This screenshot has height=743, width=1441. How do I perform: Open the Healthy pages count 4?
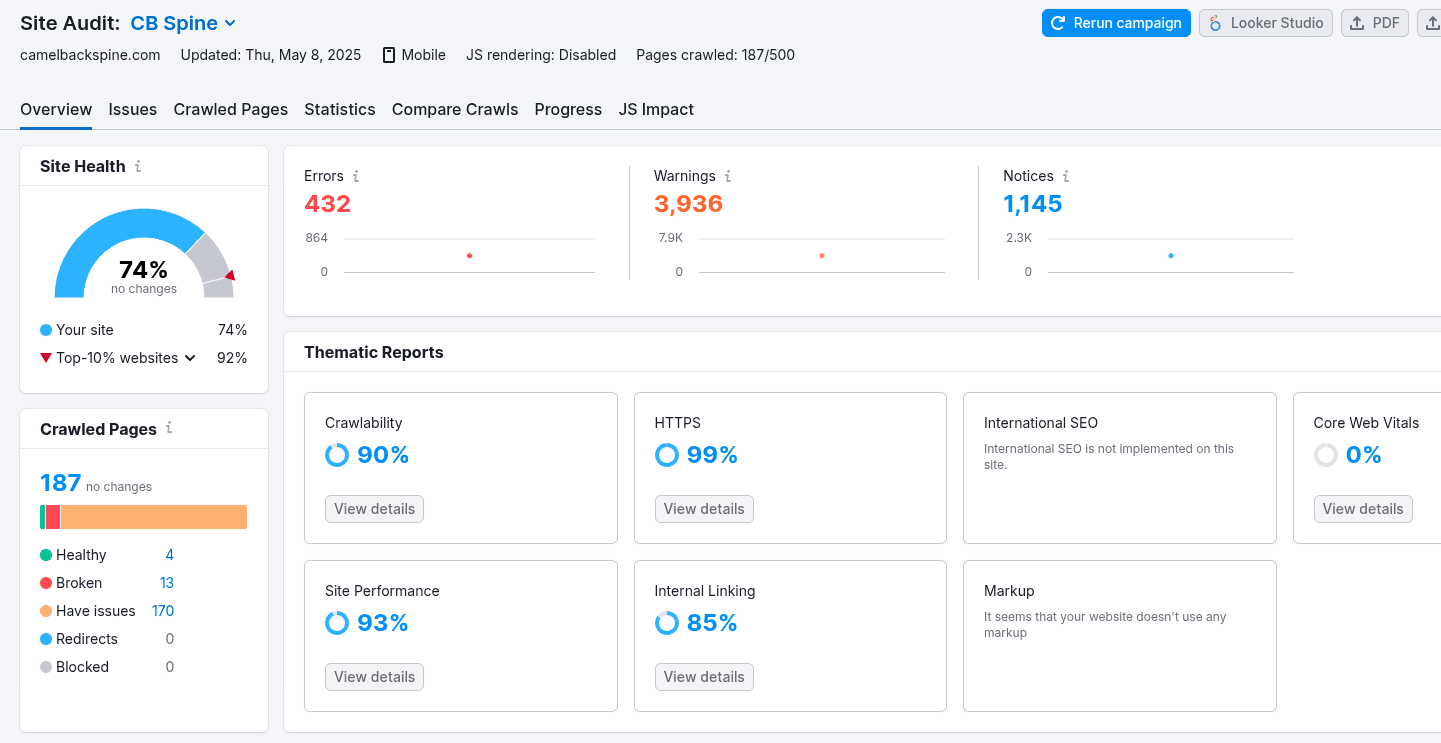(x=169, y=555)
